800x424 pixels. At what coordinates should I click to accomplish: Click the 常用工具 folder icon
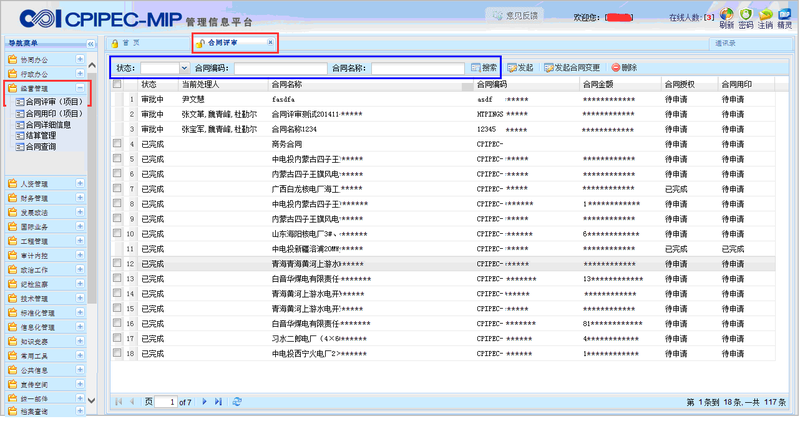[x=13, y=355]
